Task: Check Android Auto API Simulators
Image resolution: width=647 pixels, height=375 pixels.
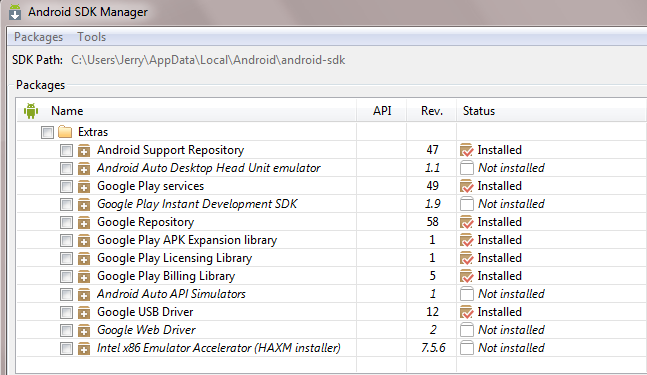Action: (x=66, y=295)
